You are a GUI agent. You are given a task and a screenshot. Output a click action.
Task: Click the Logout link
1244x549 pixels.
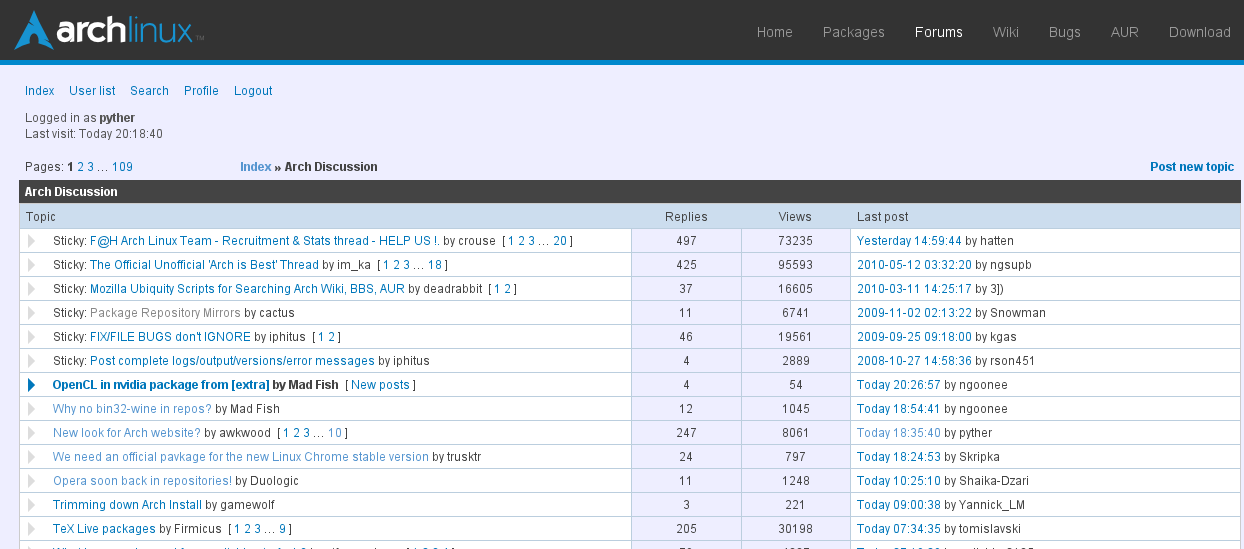253,91
